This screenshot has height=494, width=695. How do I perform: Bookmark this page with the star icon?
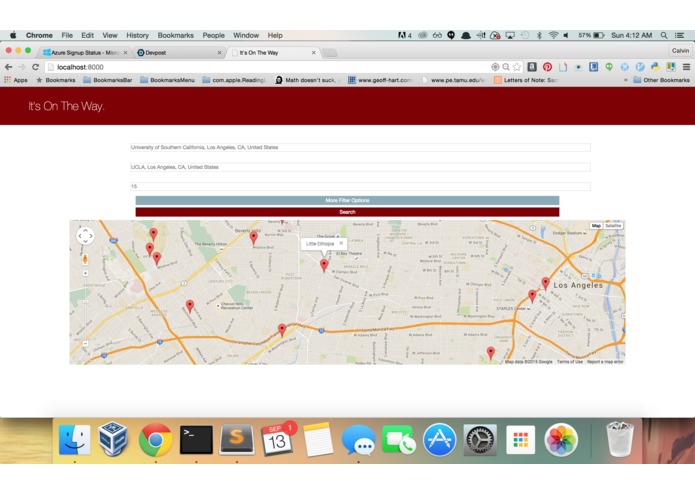517,67
